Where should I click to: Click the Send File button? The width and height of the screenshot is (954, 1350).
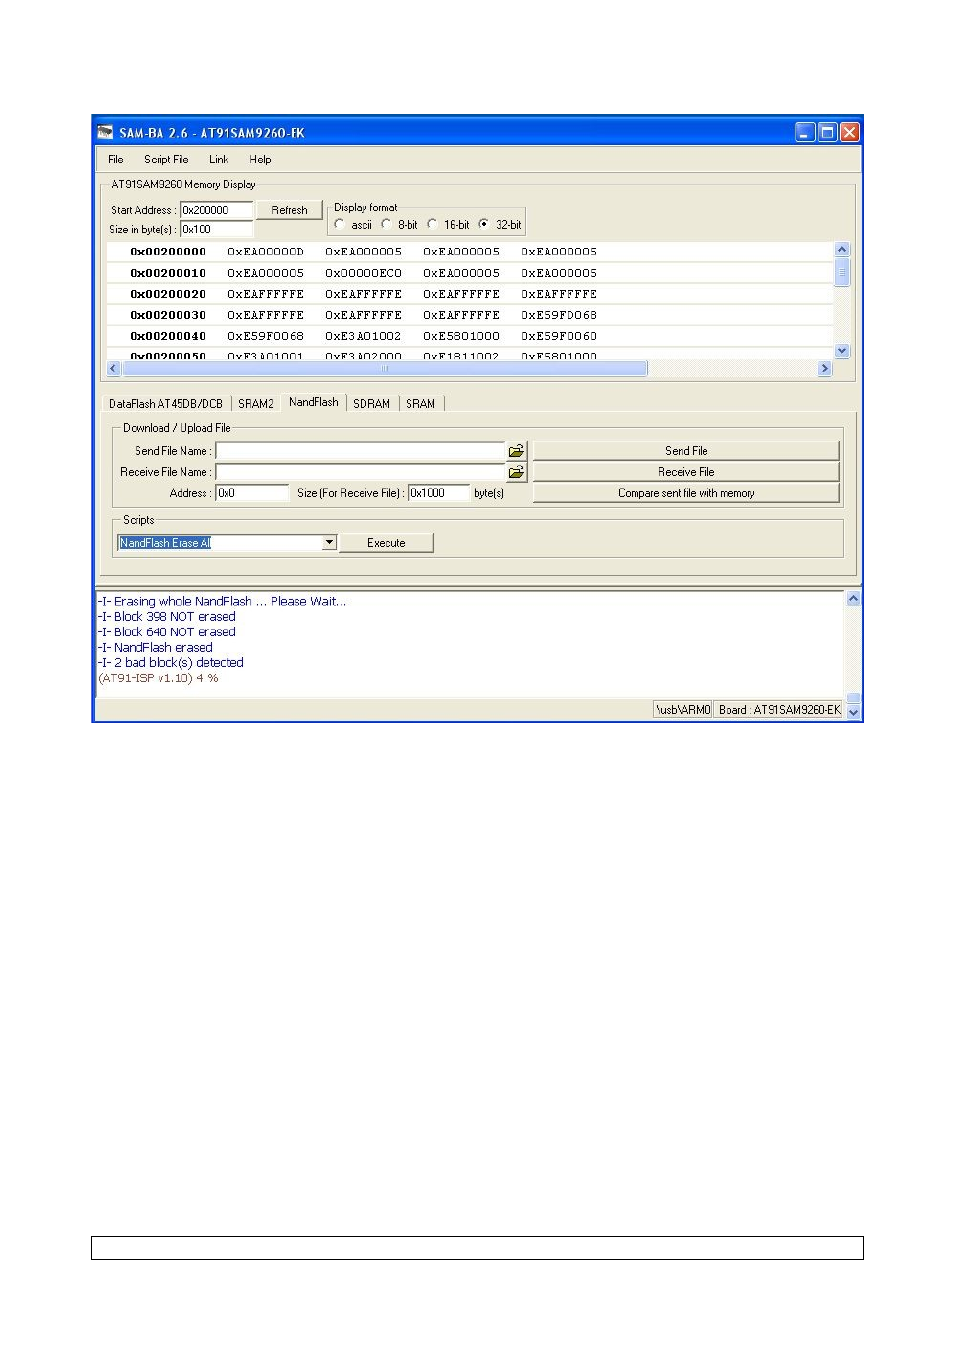[x=686, y=451]
